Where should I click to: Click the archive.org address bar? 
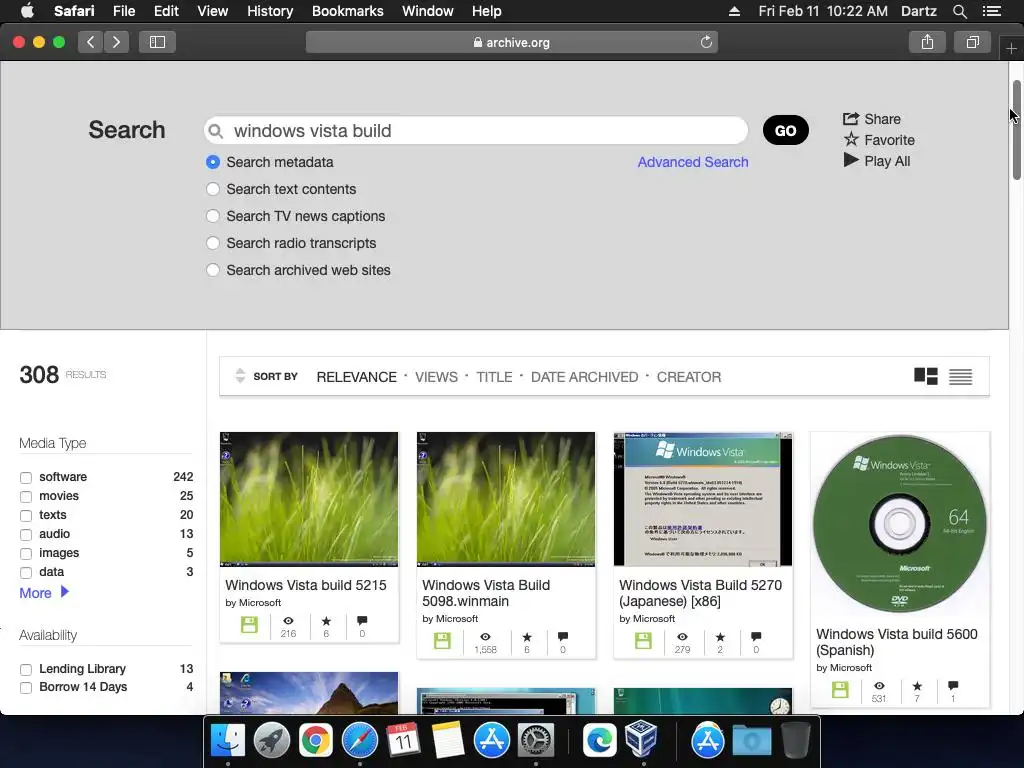point(511,42)
